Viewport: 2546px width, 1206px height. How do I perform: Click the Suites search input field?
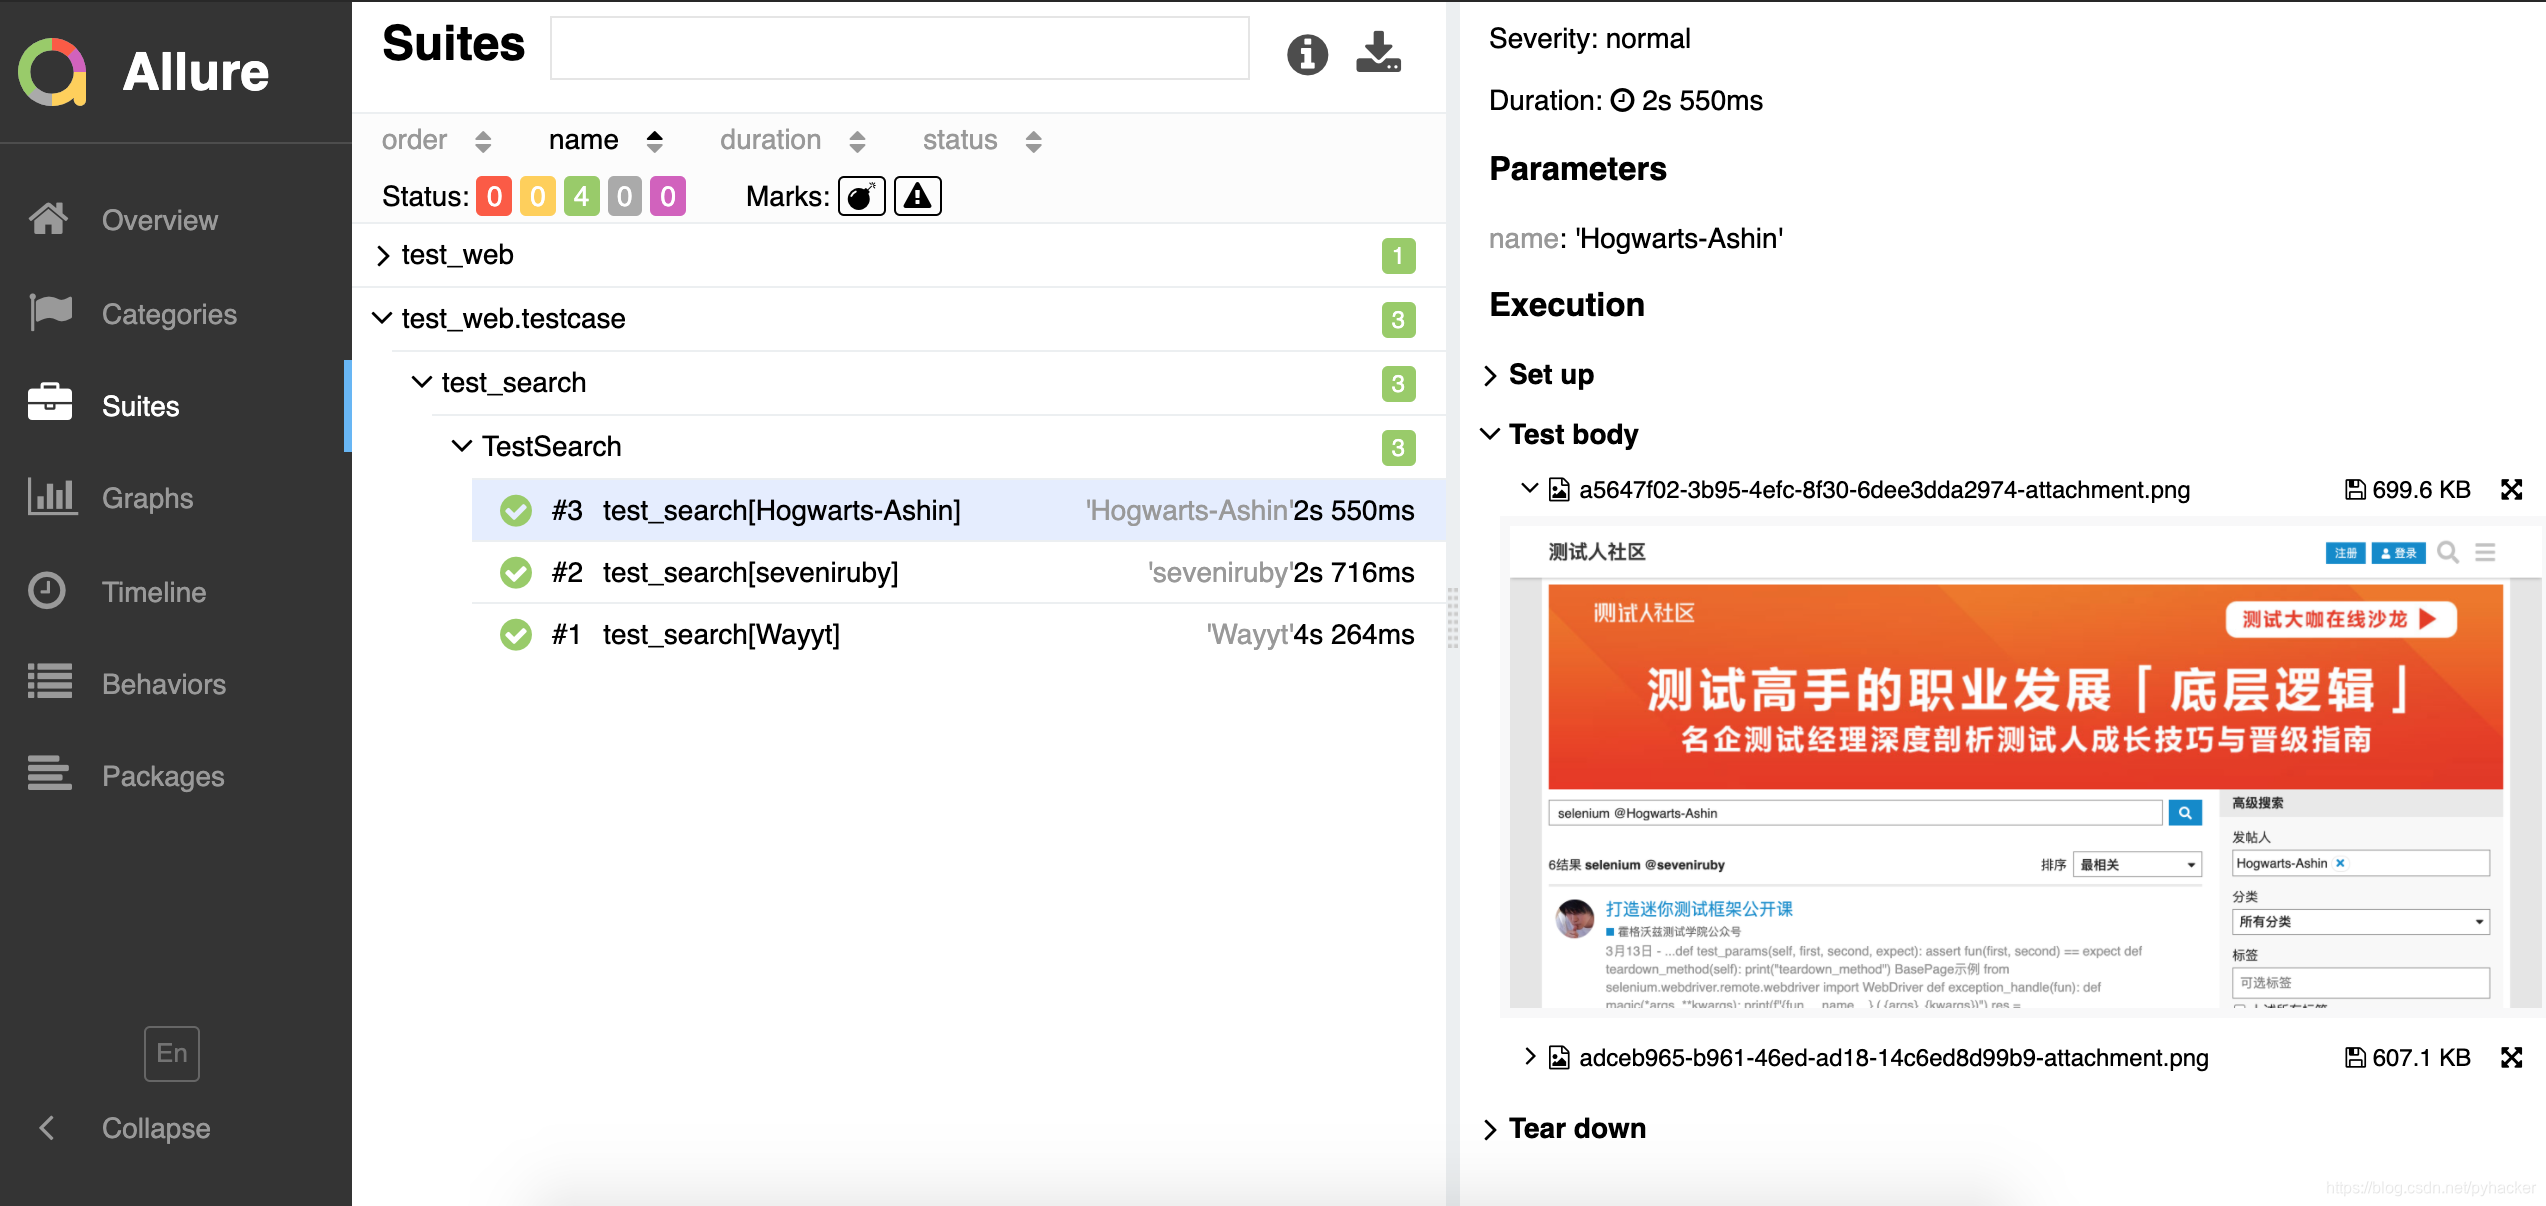[x=899, y=48]
